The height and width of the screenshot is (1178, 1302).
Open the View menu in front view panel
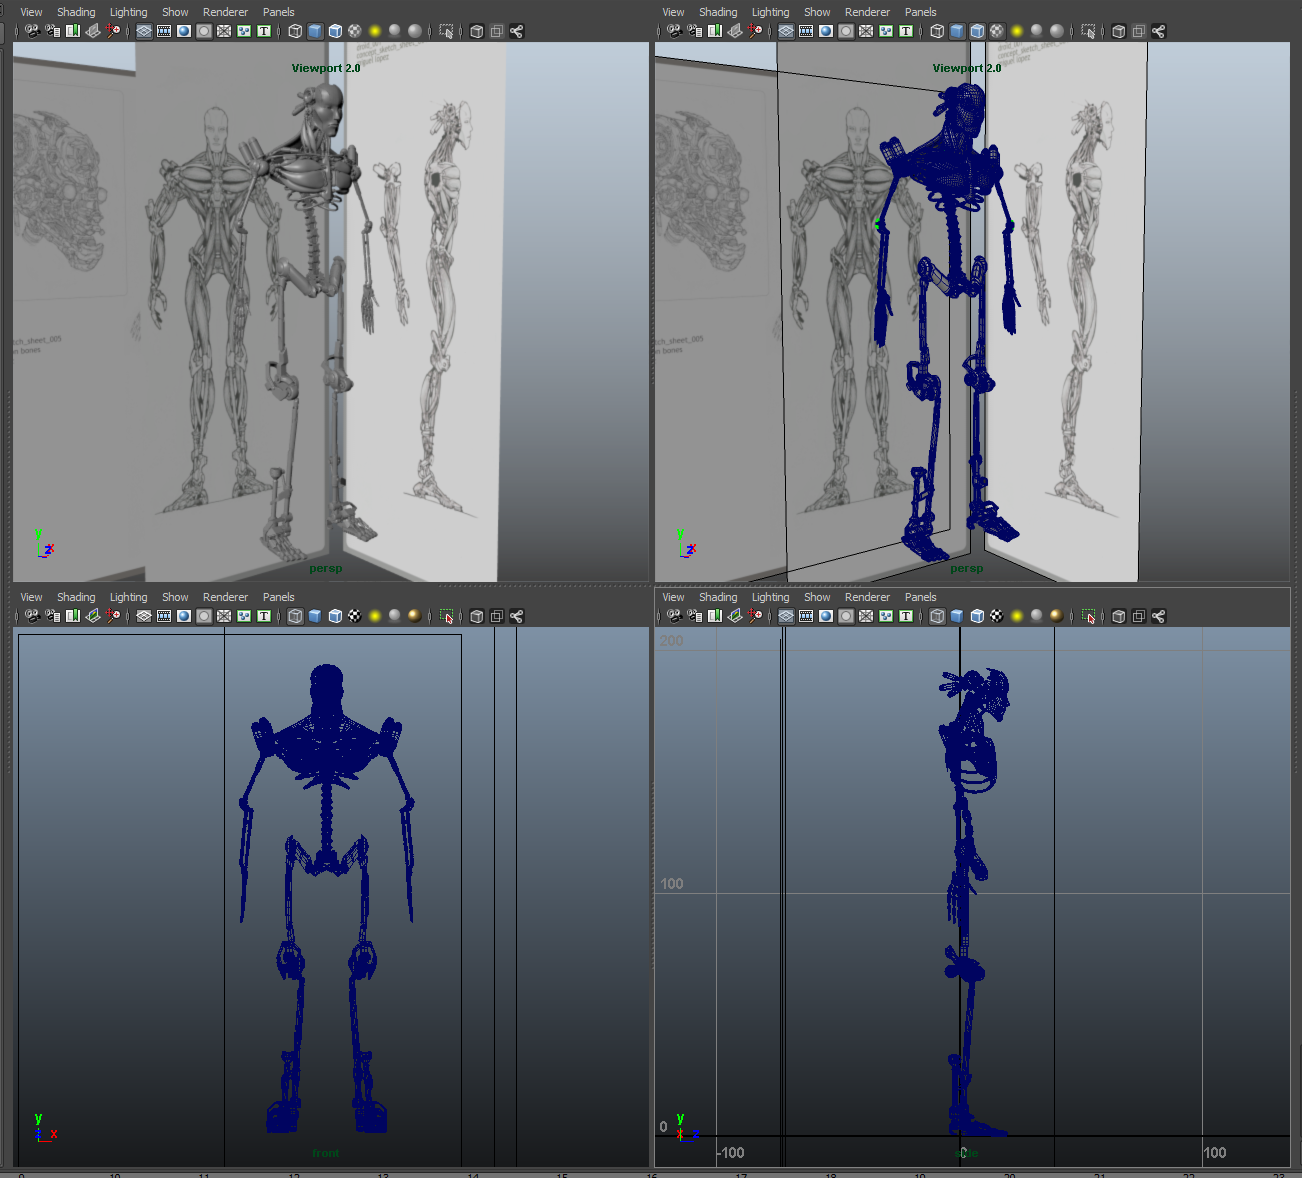click(x=31, y=597)
